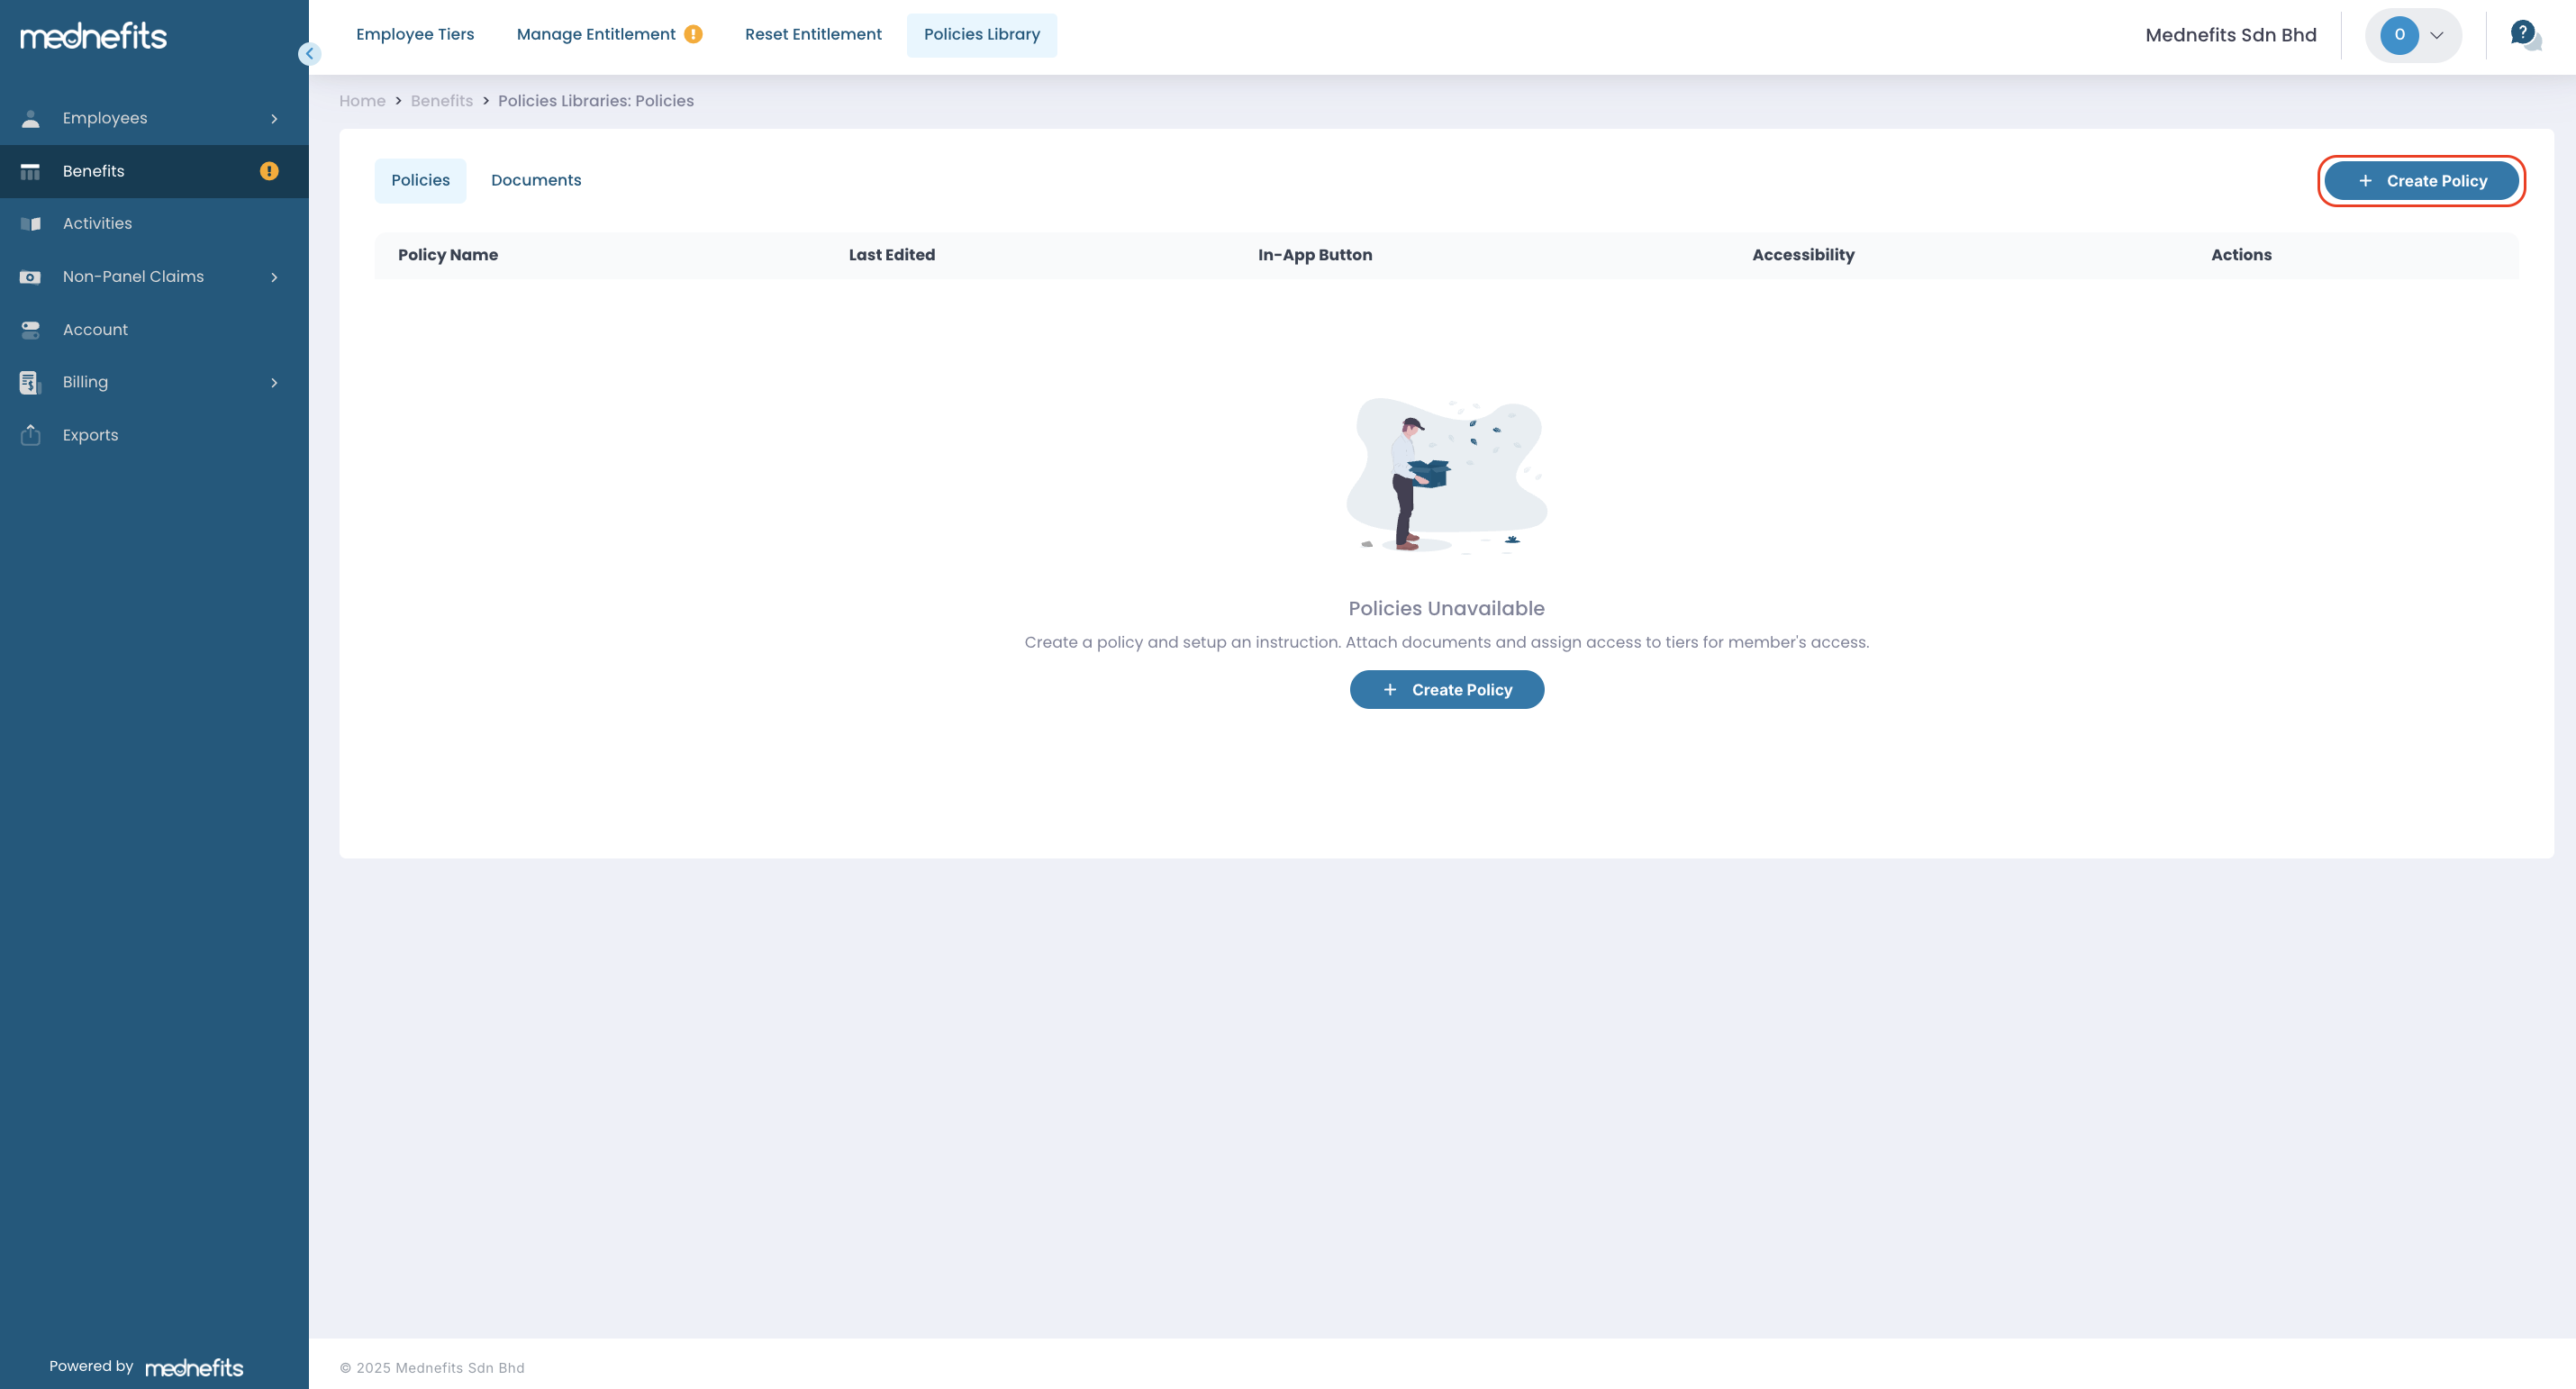2576x1389 pixels.
Task: Click the Employees person icon
Action: (31, 118)
